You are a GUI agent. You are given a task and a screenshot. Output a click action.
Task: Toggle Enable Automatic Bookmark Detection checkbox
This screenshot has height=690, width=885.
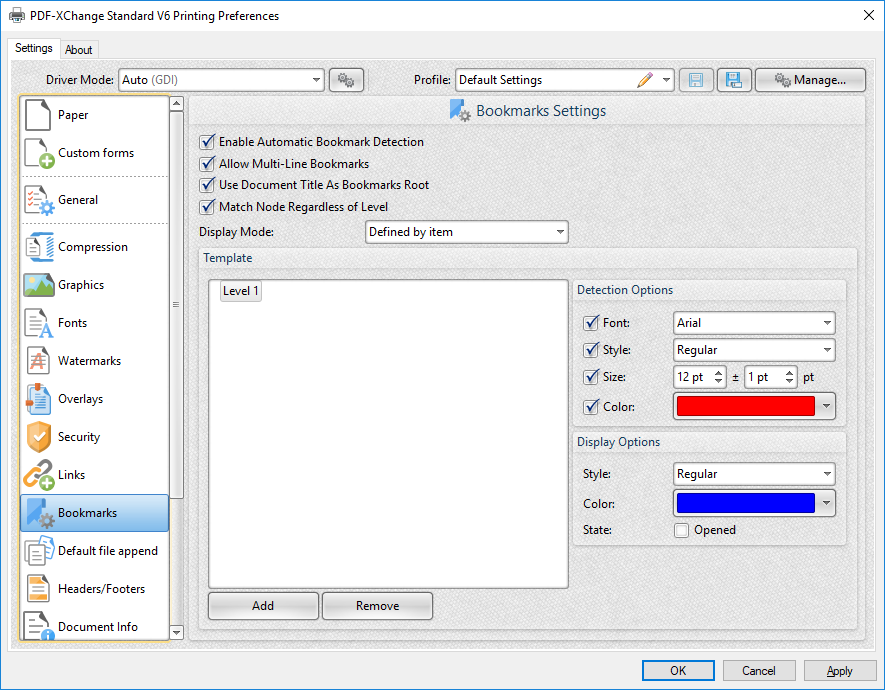207,142
